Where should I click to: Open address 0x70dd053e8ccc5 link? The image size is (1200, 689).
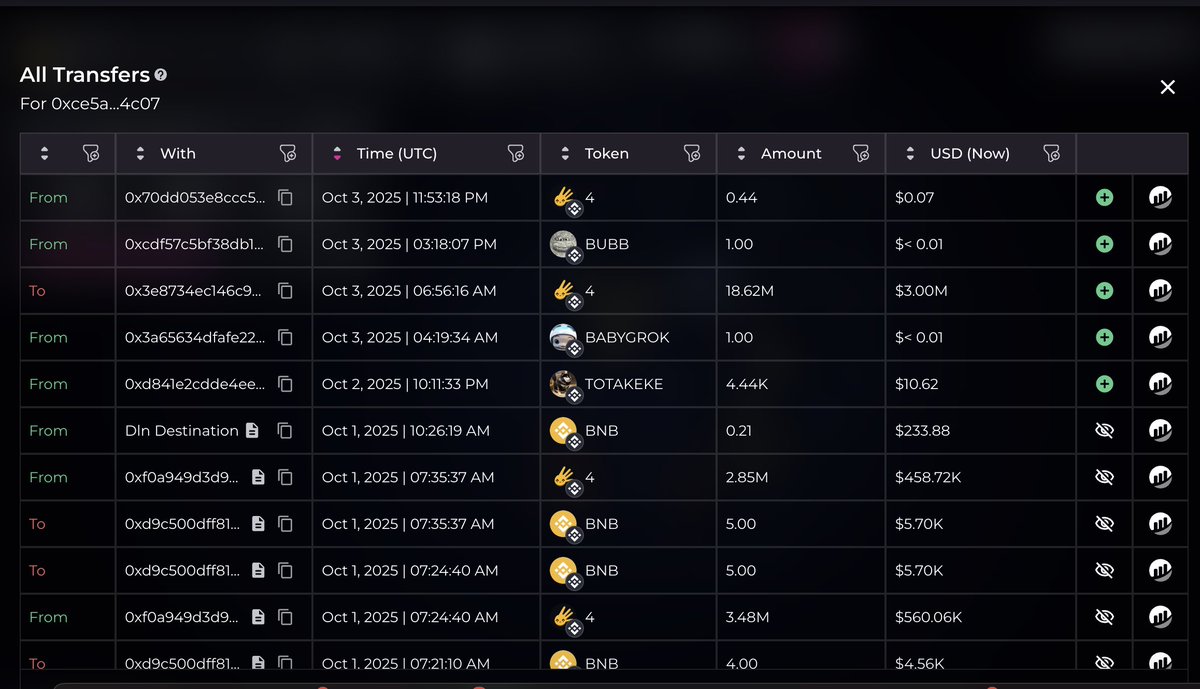pos(196,198)
